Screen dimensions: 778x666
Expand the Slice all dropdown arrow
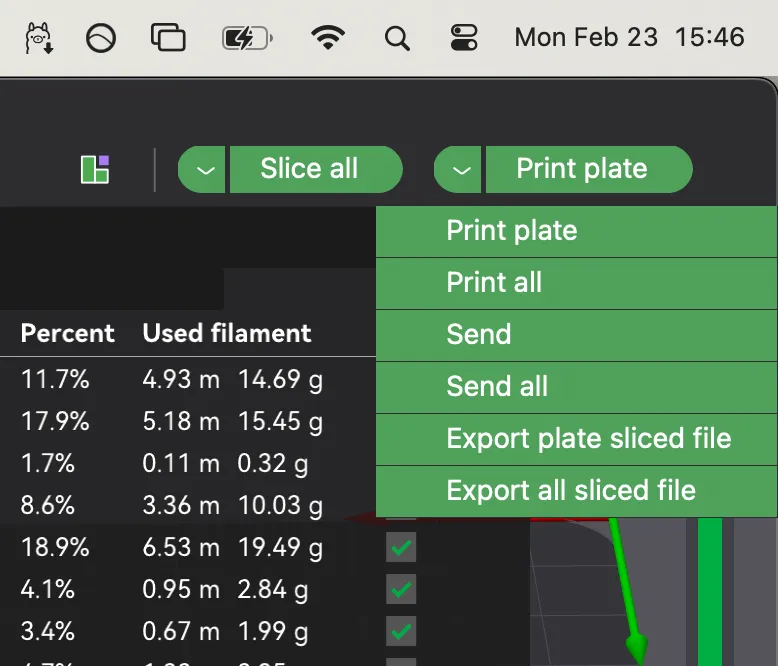202,170
